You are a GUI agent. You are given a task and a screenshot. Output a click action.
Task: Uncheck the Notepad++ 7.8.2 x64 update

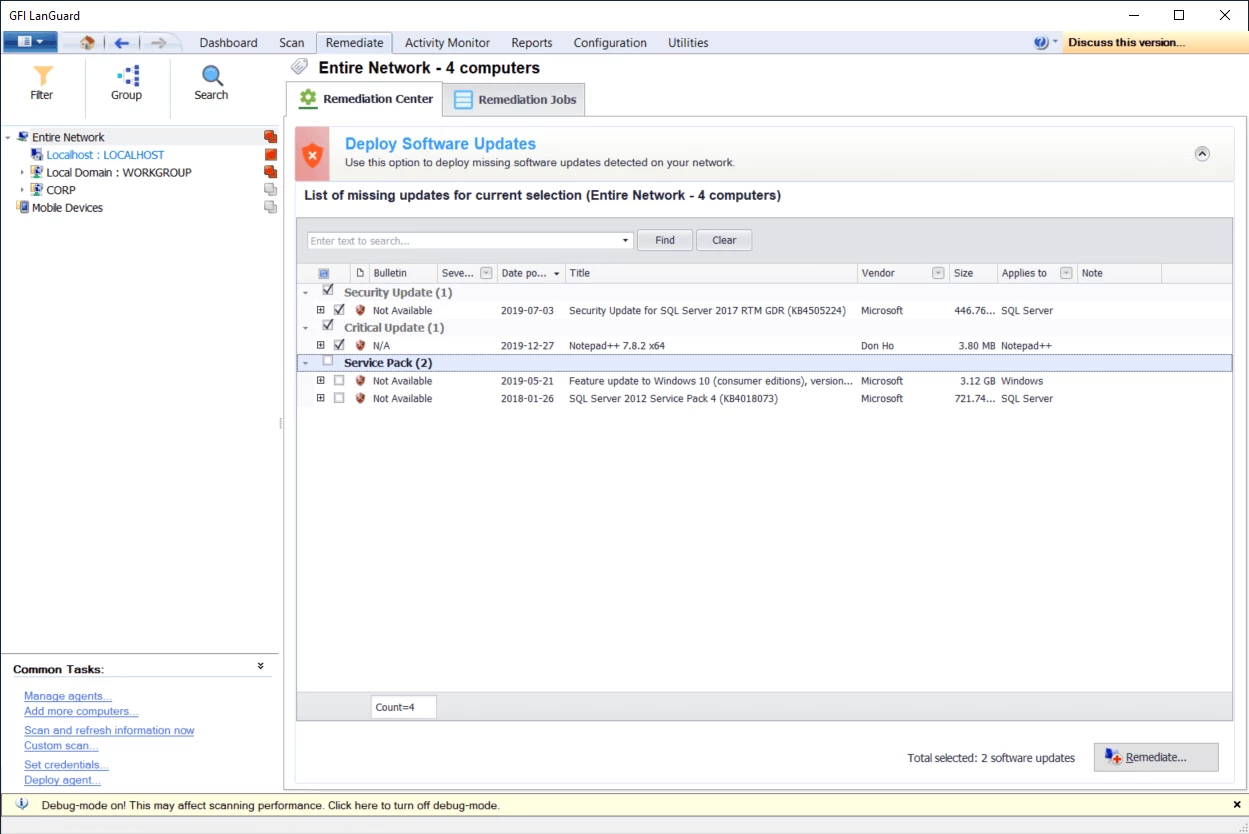(x=340, y=344)
